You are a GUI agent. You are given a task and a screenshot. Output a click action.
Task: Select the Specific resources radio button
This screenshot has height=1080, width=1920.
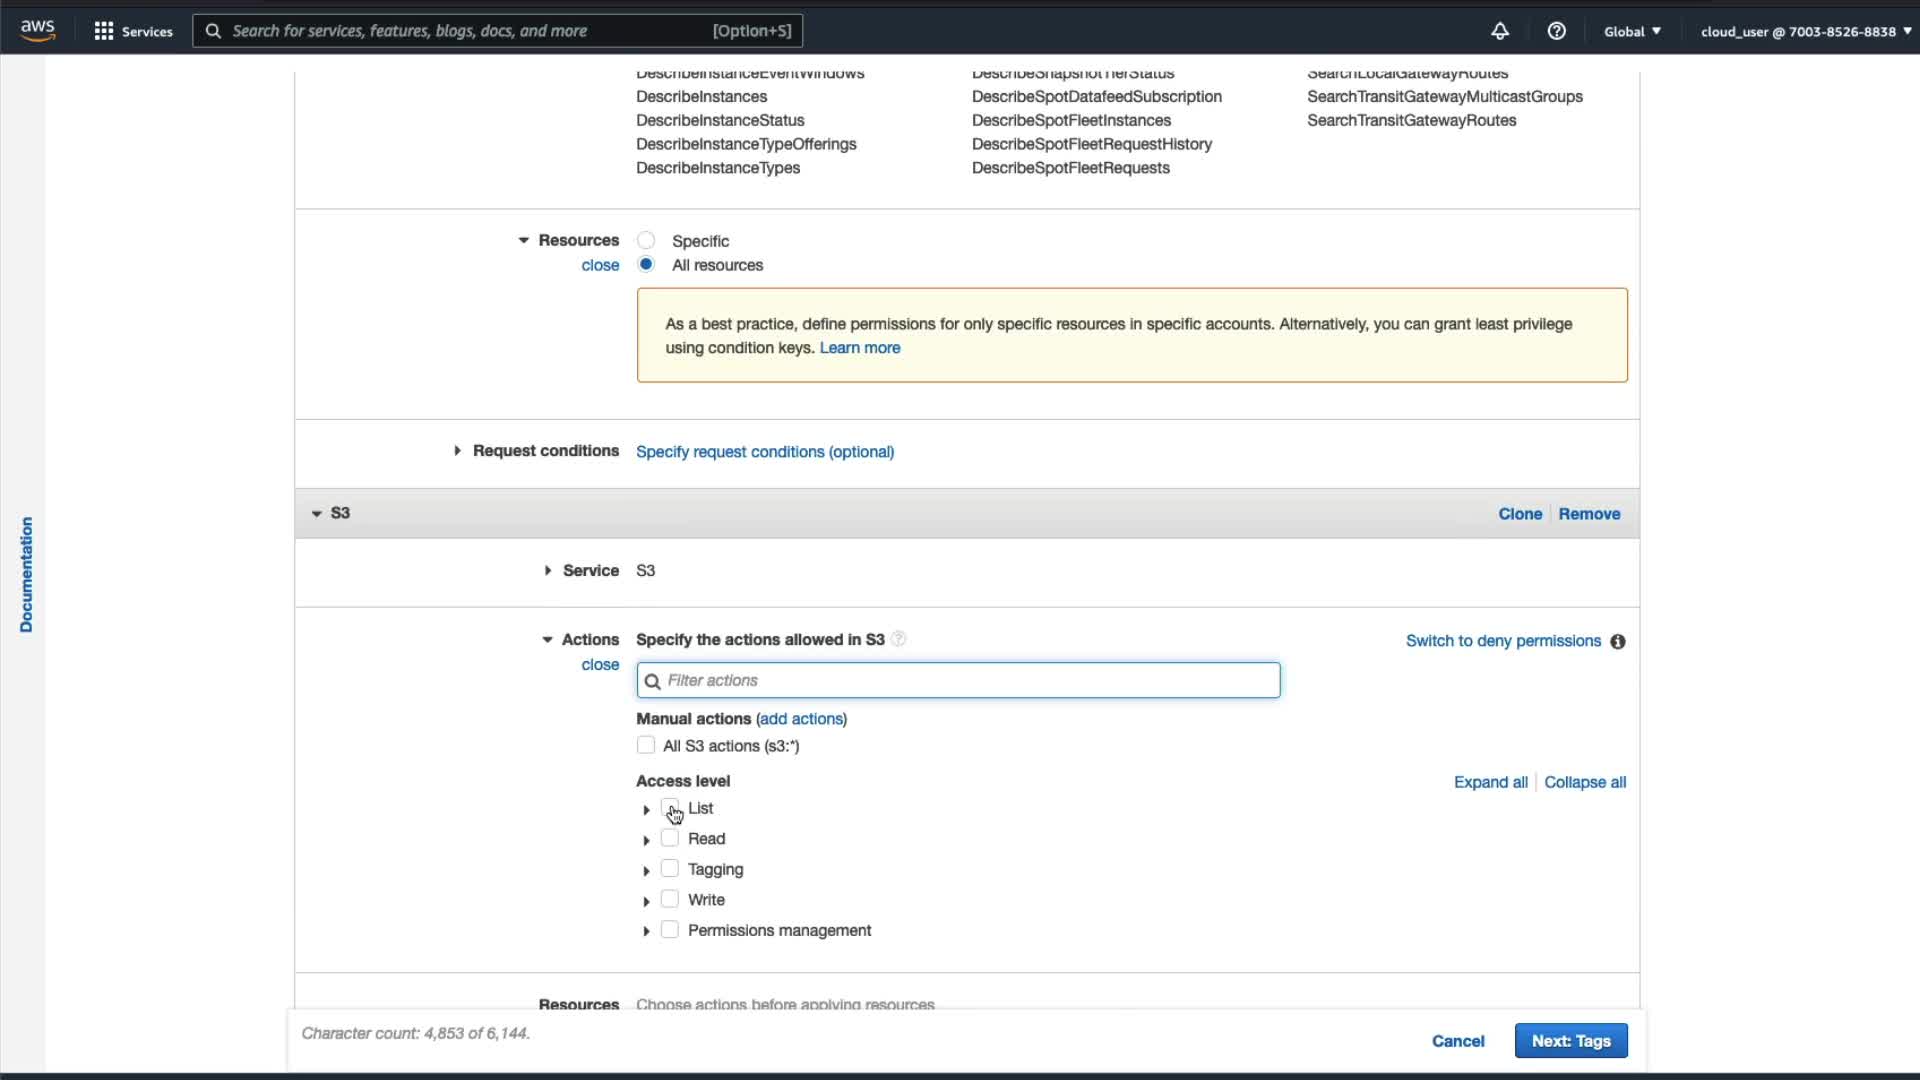click(646, 240)
